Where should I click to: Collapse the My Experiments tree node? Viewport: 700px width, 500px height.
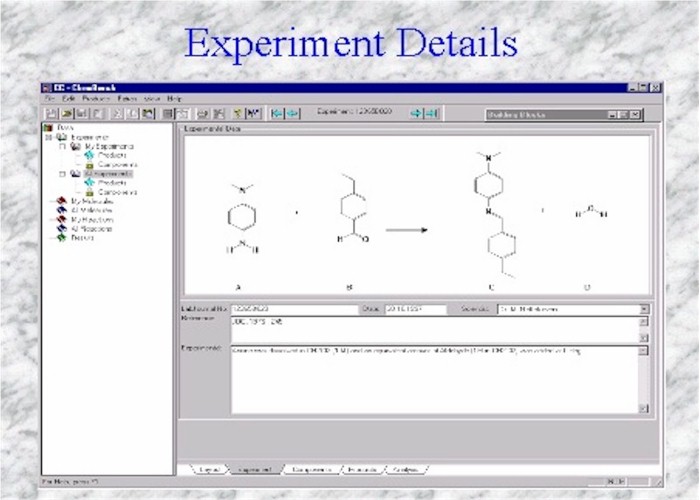coord(62,146)
